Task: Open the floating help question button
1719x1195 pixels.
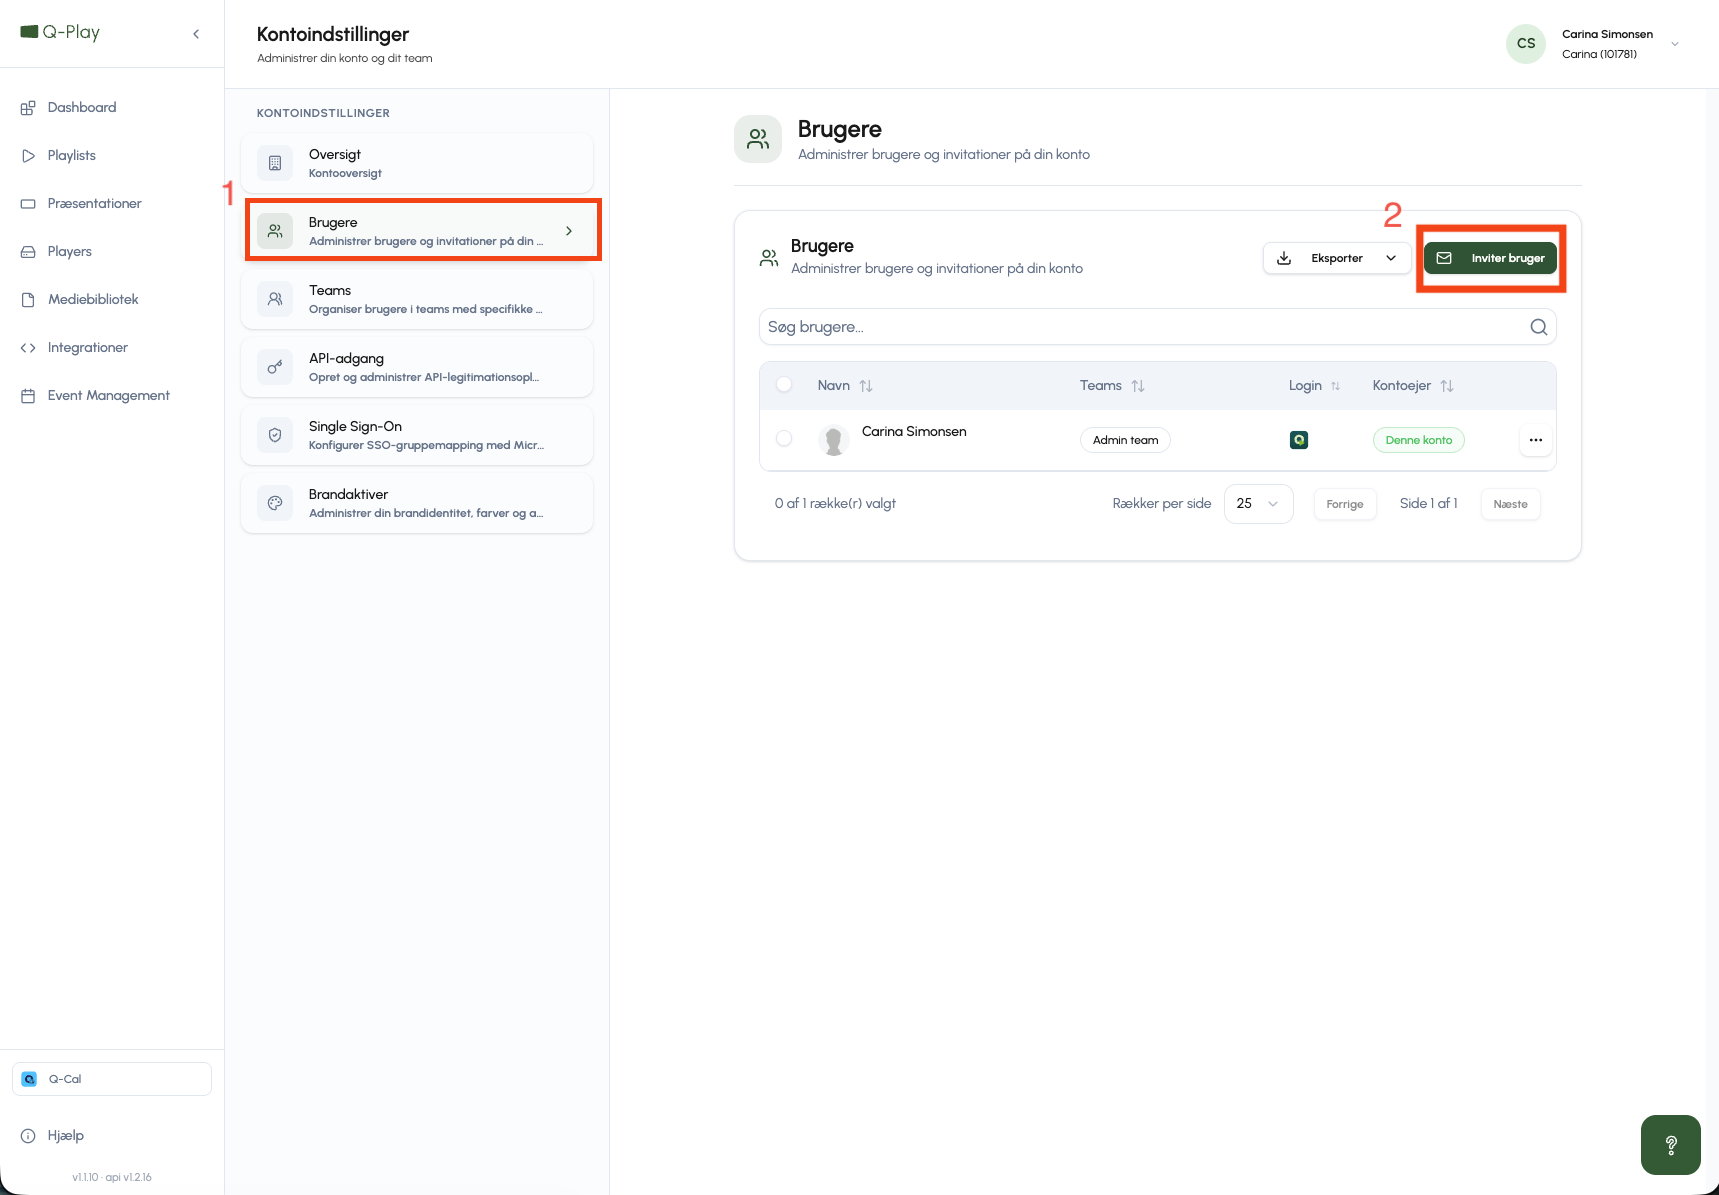Action: (1670, 1145)
